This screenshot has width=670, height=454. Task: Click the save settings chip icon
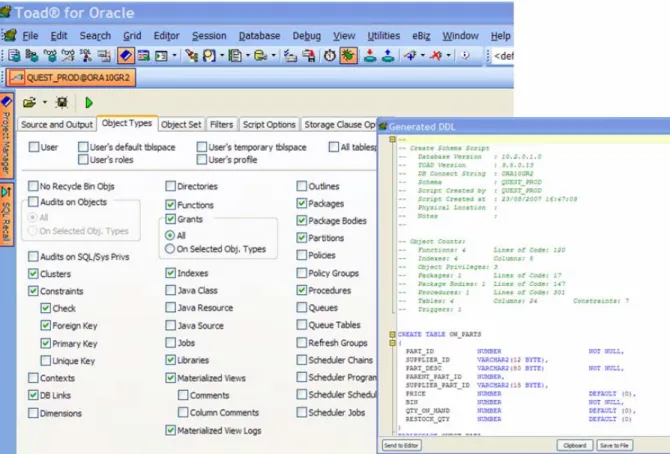coord(62,103)
